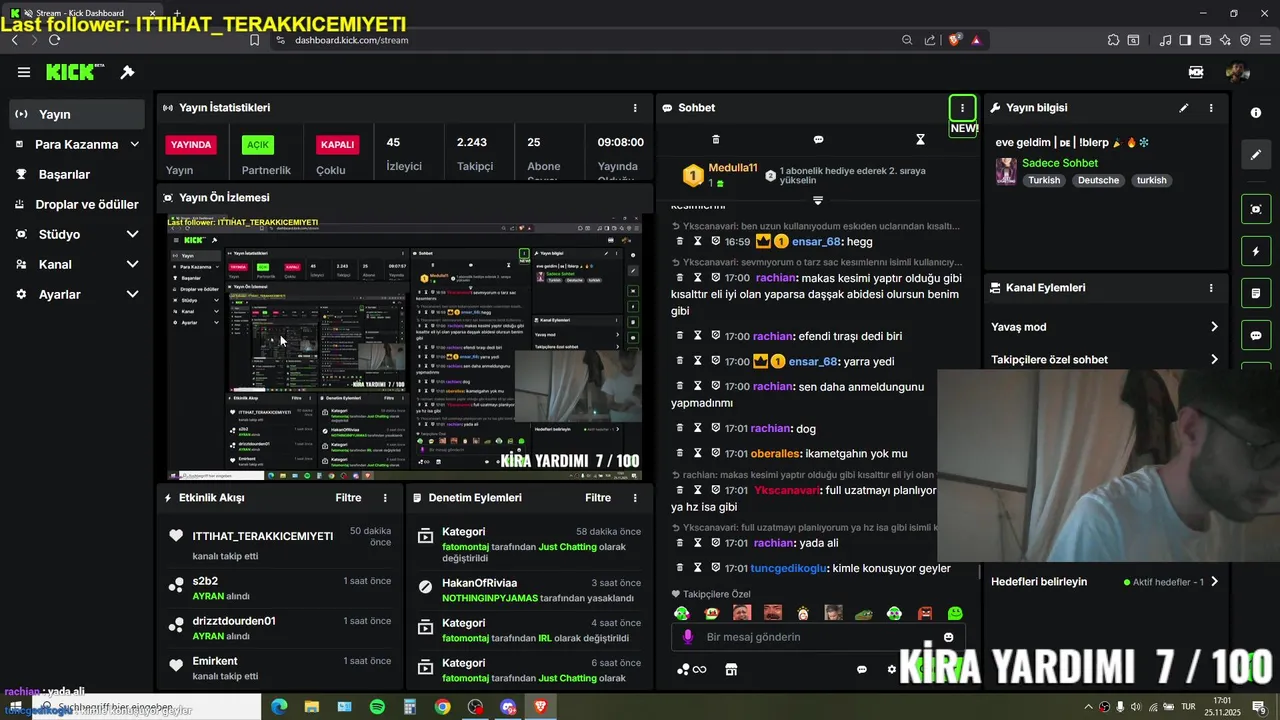
Task: Click the YAYINDA live status badge
Action: [x=191, y=144]
